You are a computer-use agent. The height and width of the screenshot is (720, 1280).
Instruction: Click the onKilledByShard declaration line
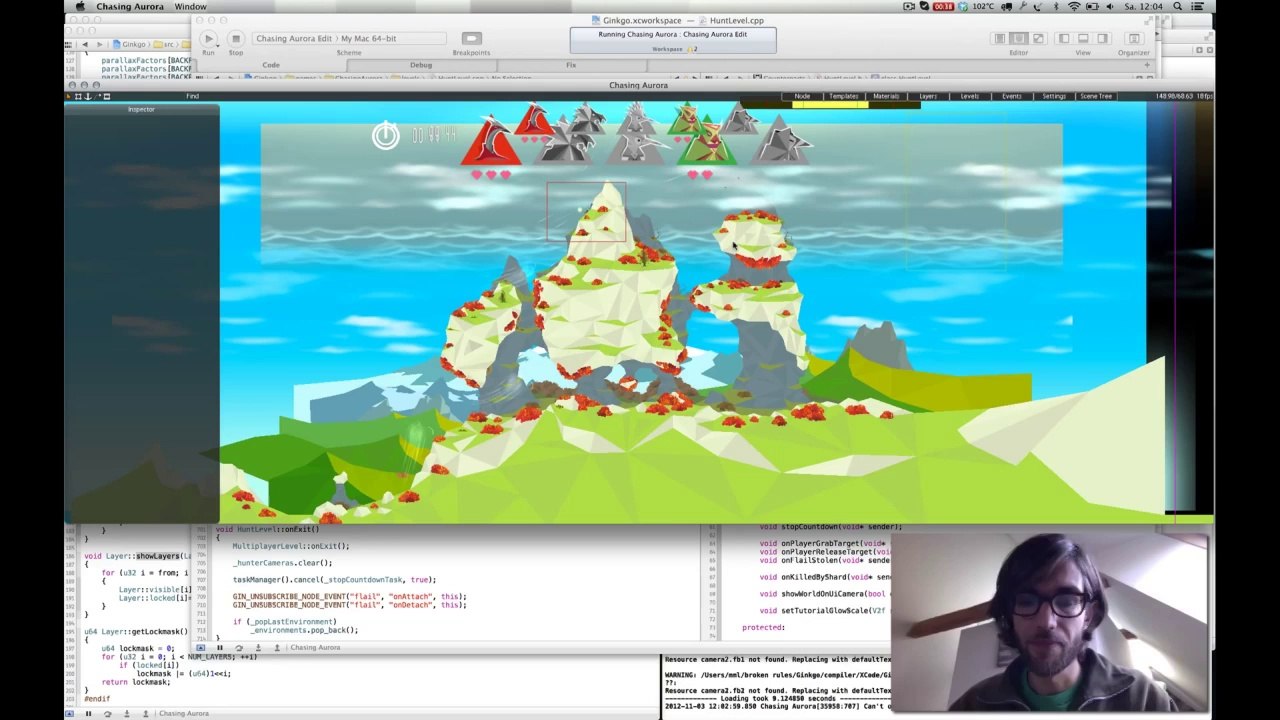click(825, 577)
